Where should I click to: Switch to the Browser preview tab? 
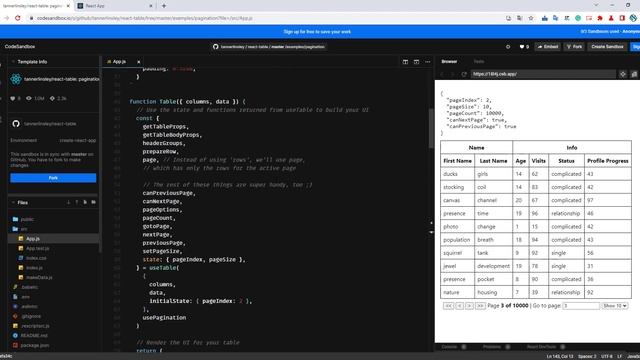(449, 62)
